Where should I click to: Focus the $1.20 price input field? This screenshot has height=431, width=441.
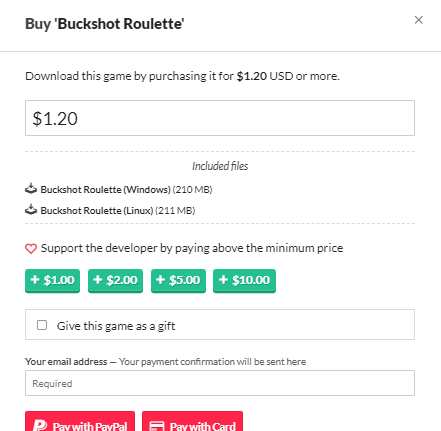pyautogui.click(x=220, y=118)
